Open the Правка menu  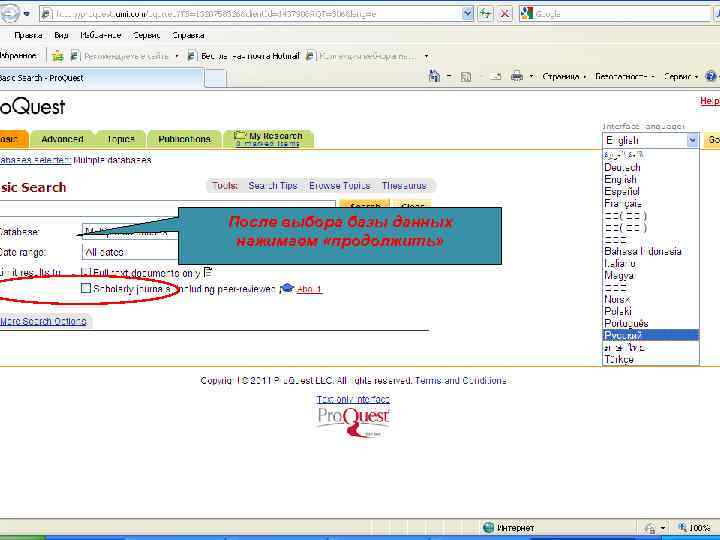coord(28,35)
